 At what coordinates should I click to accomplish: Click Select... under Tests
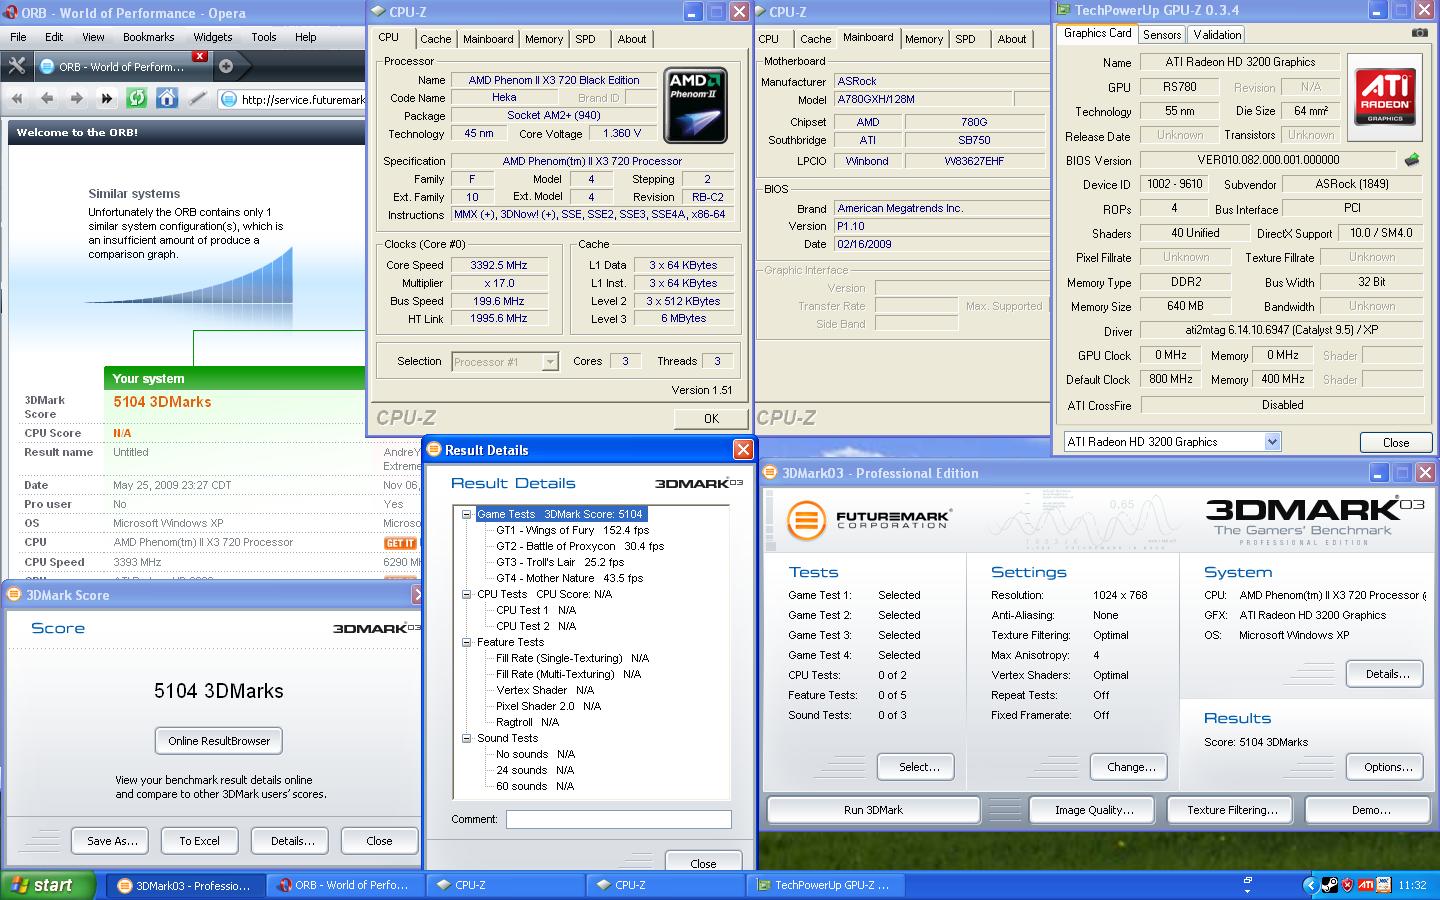click(918, 767)
